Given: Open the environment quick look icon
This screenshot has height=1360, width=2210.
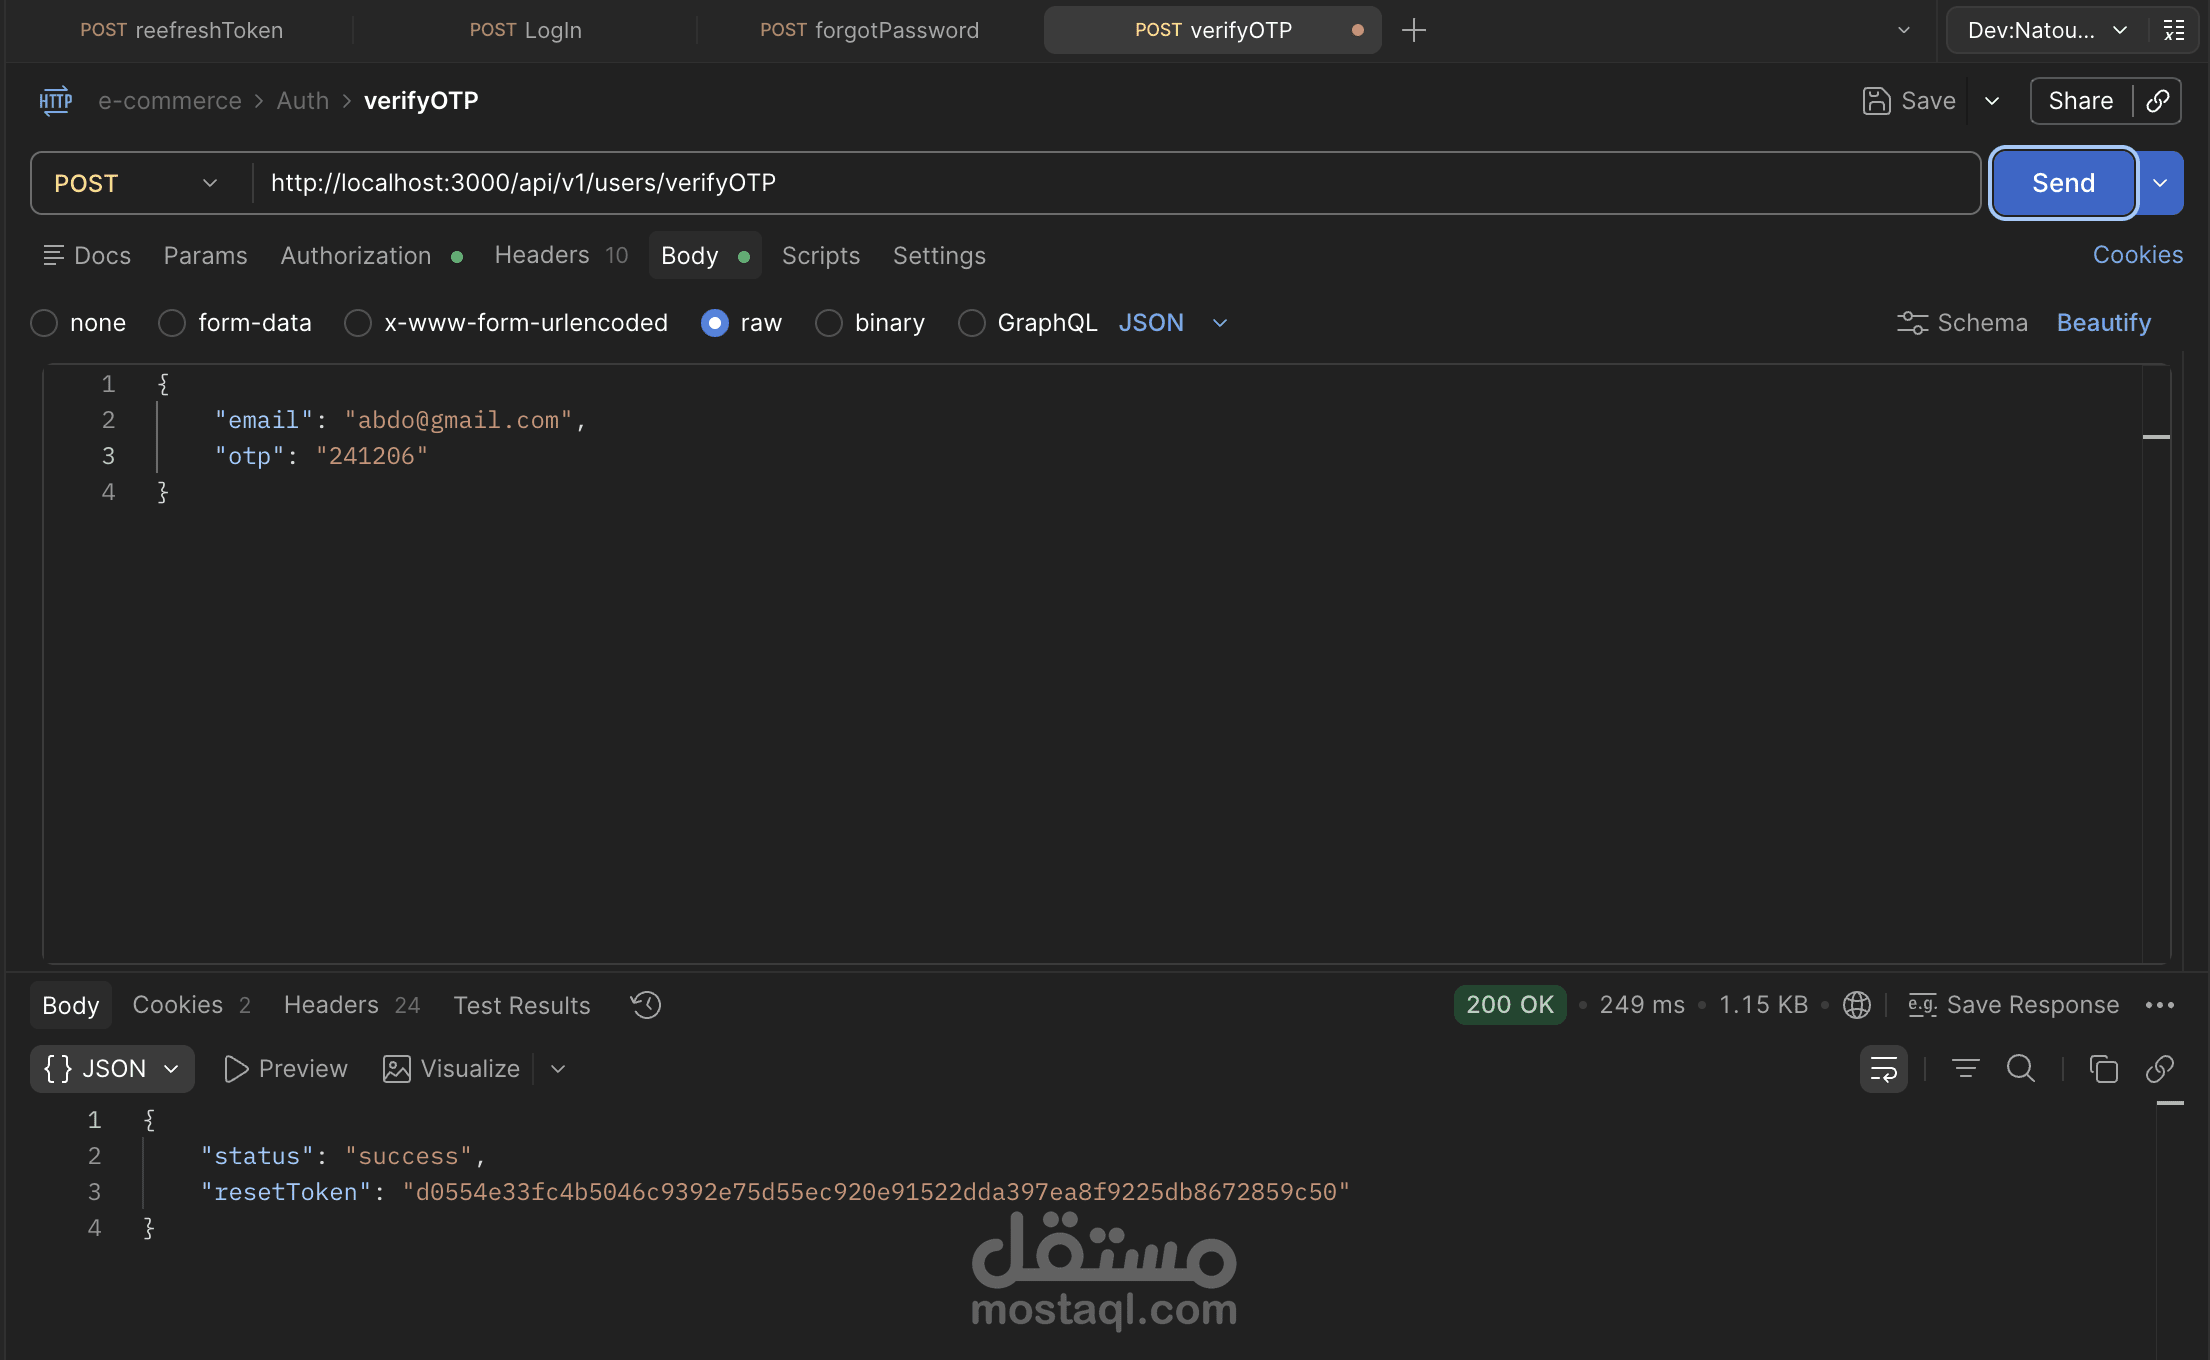Looking at the screenshot, I should (x=2174, y=30).
